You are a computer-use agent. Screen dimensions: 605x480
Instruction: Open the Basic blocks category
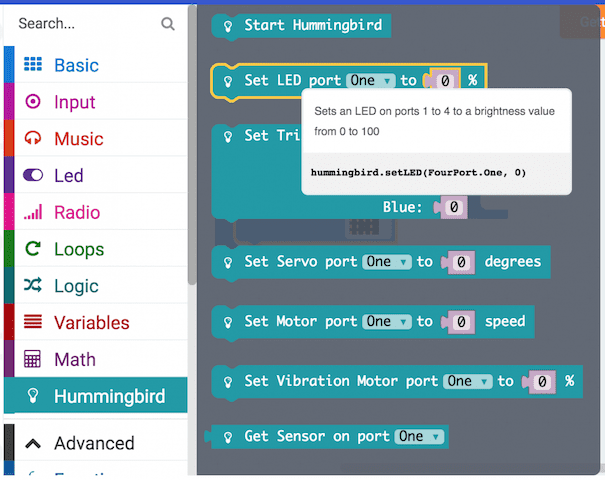pyautogui.click(x=76, y=65)
